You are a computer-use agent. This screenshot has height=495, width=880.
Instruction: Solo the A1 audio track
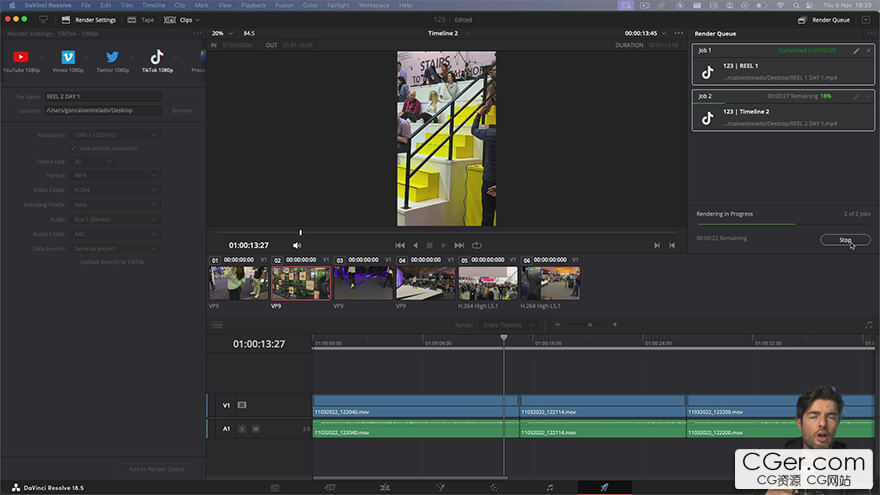(x=242, y=429)
